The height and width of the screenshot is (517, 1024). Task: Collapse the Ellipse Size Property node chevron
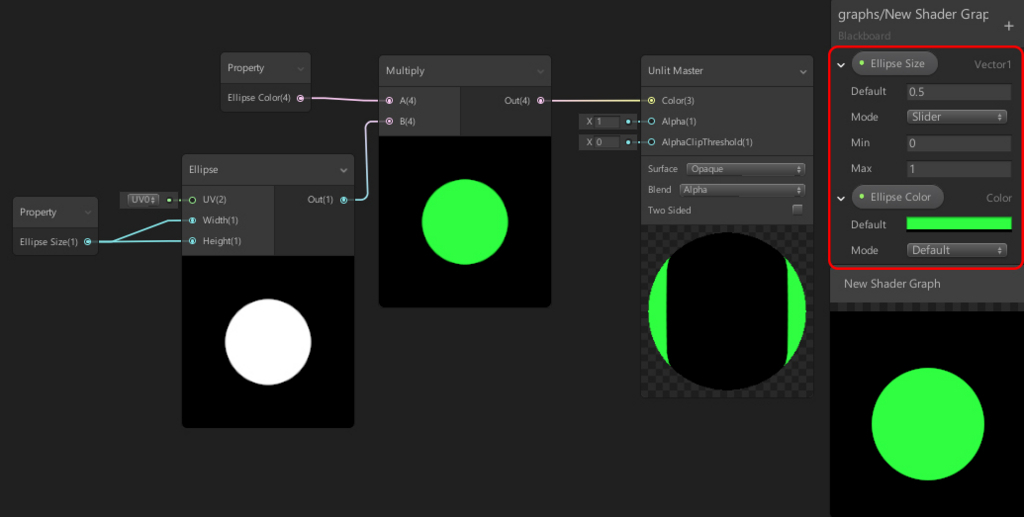[x=88, y=213]
